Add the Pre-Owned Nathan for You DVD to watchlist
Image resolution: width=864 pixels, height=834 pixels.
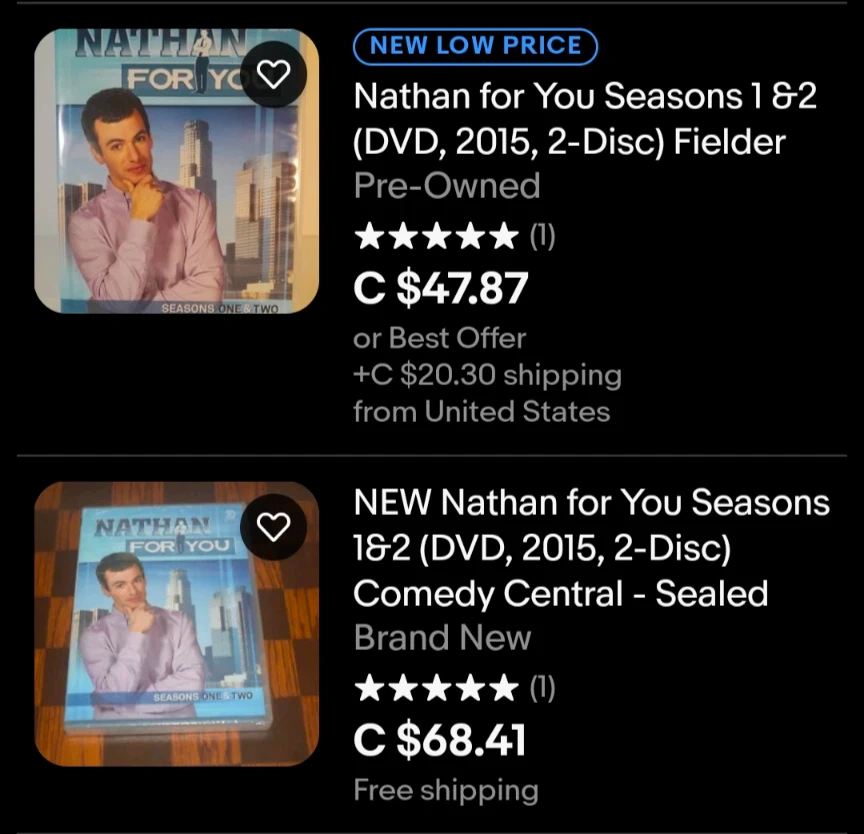[x=274, y=73]
